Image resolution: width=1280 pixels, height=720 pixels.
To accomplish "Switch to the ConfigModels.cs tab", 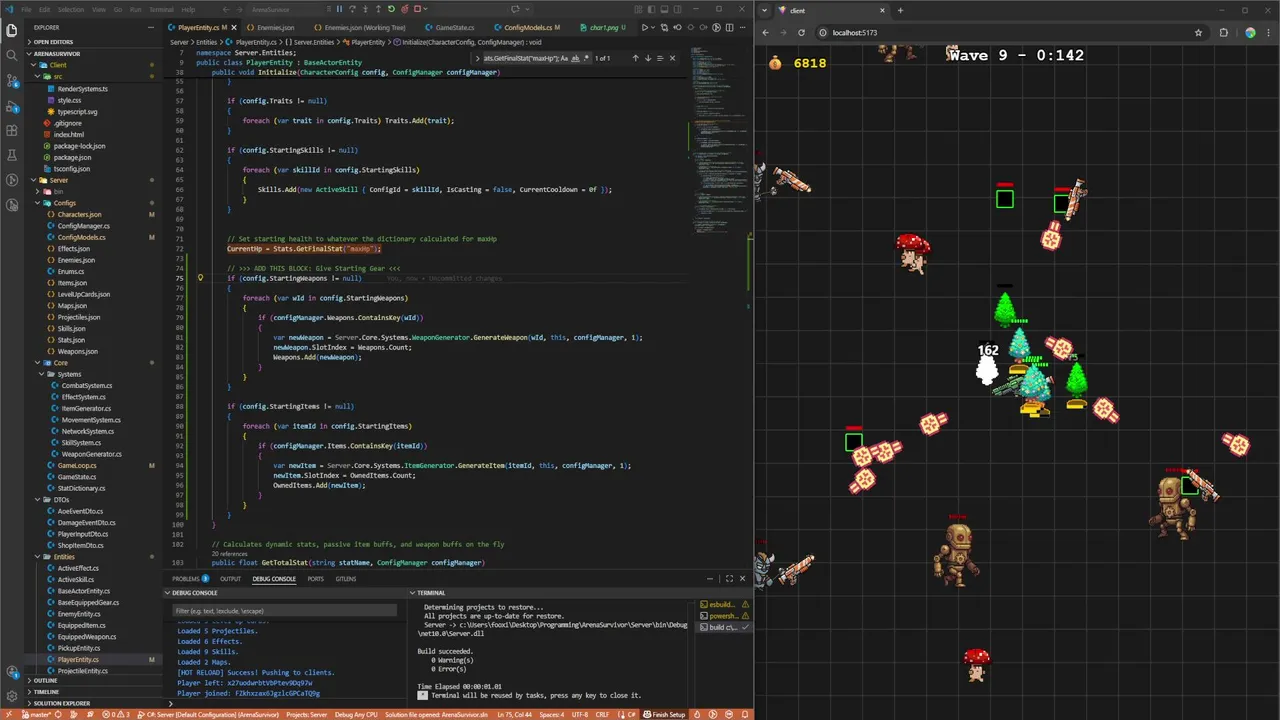I will coord(527,27).
